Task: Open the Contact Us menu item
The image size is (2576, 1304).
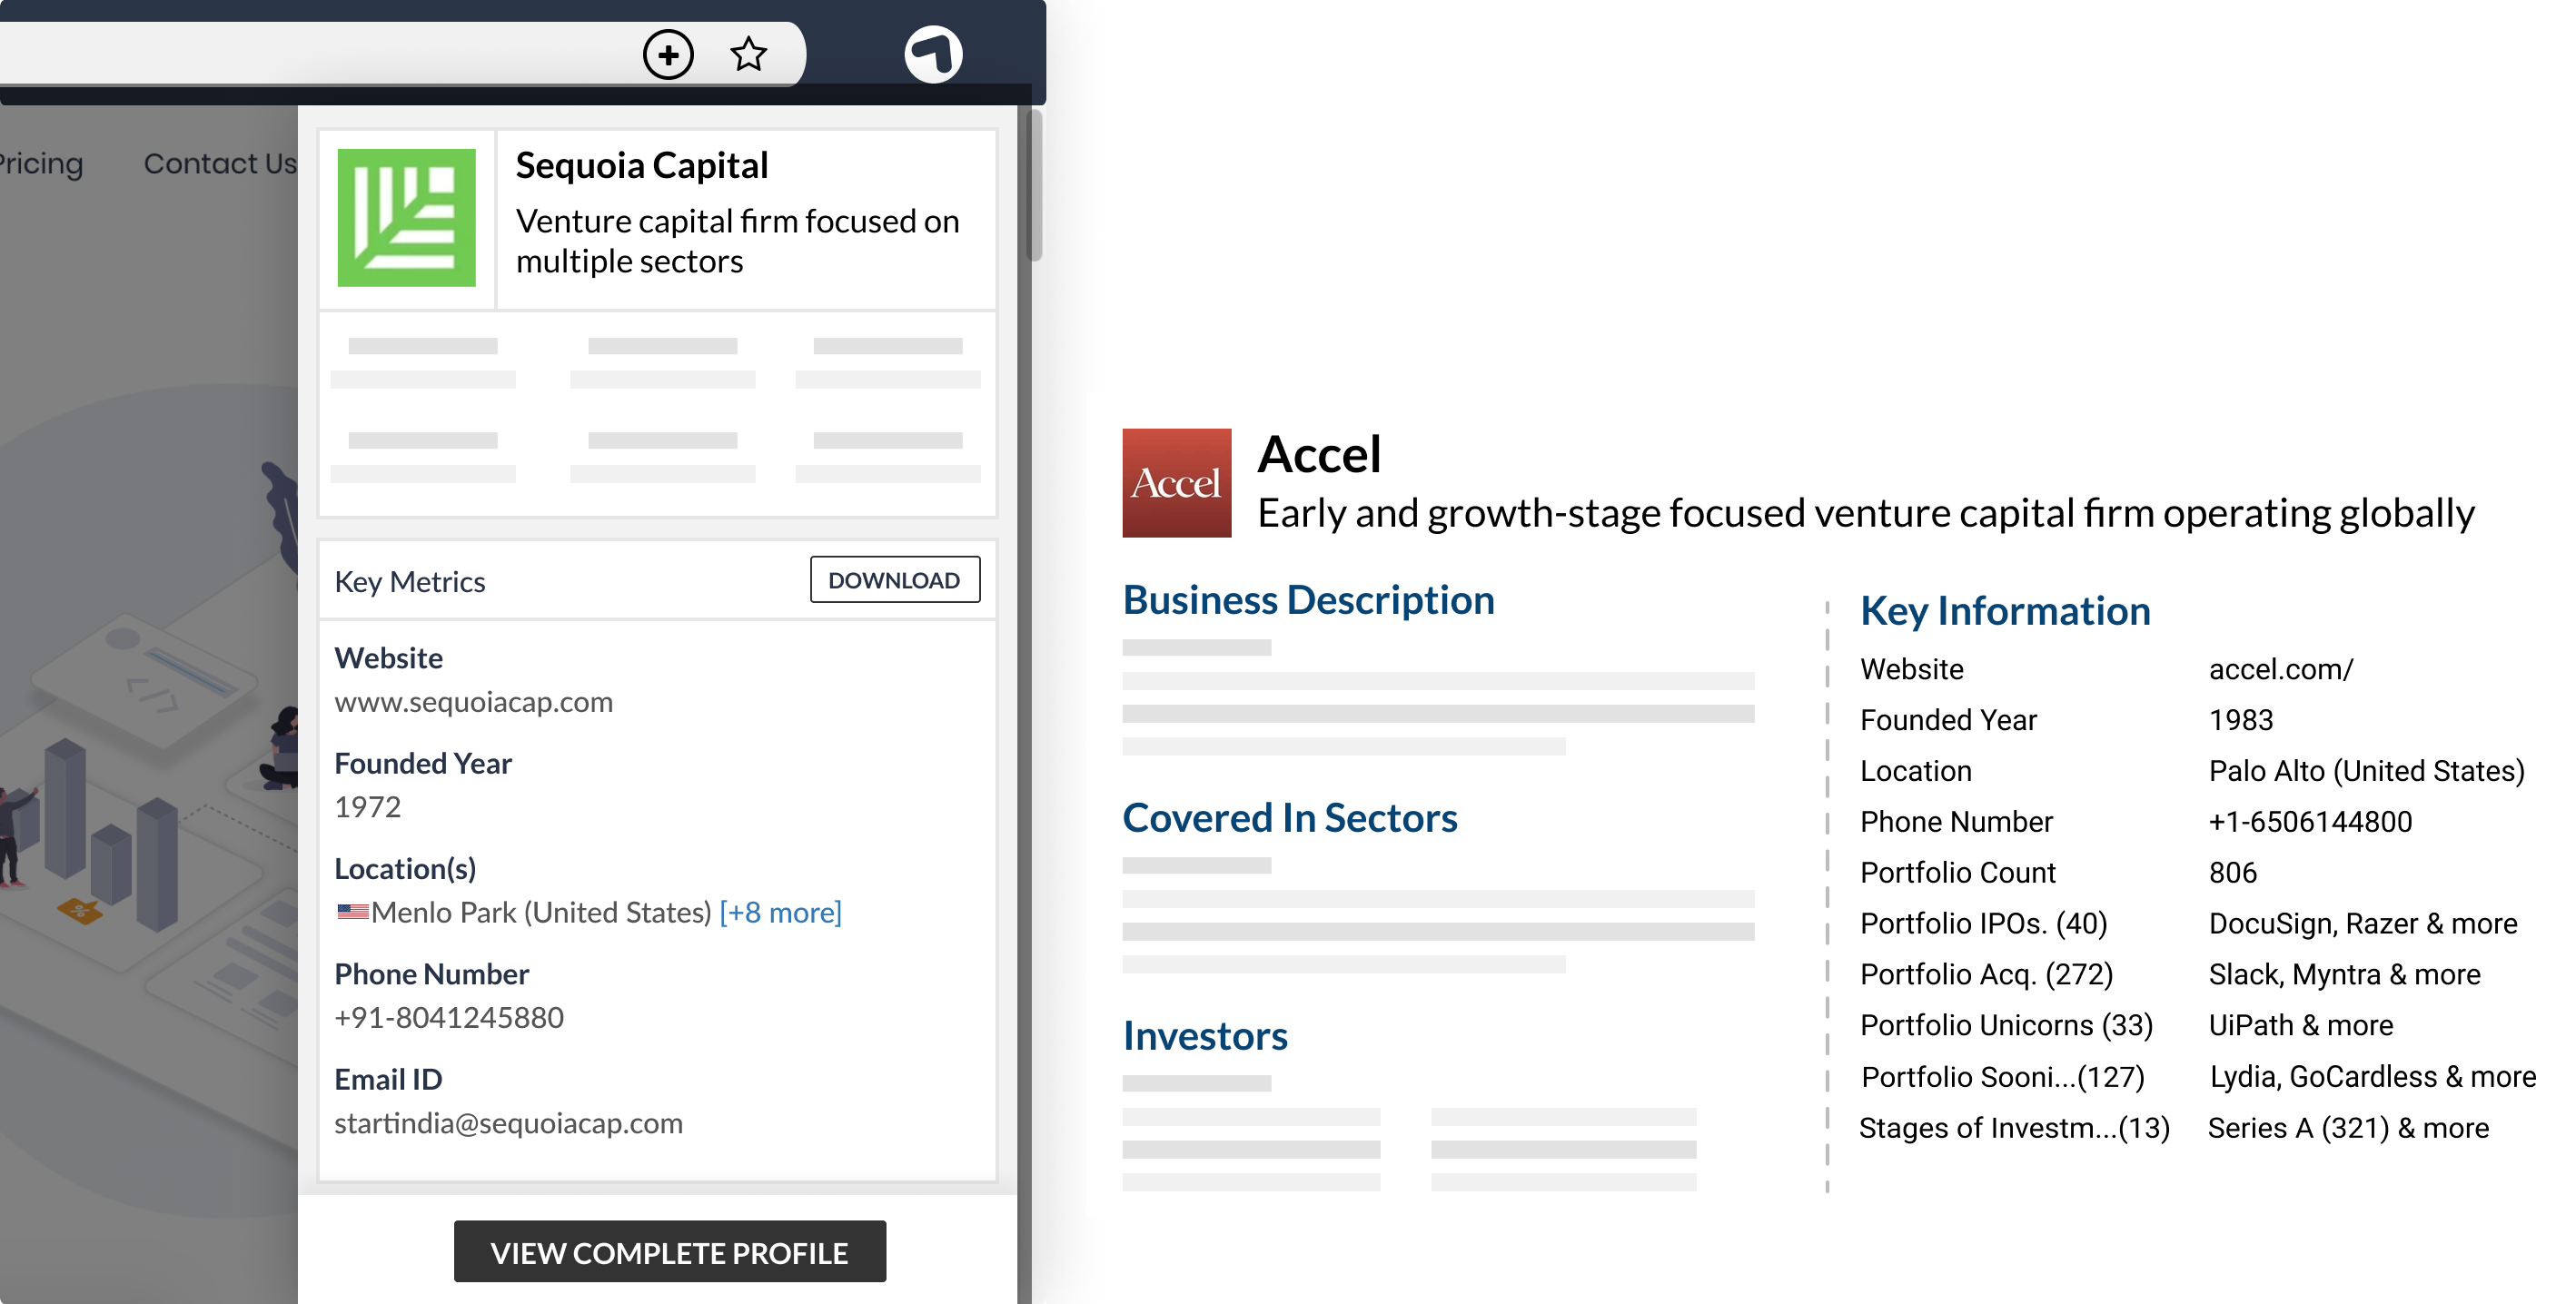Action: coord(220,163)
